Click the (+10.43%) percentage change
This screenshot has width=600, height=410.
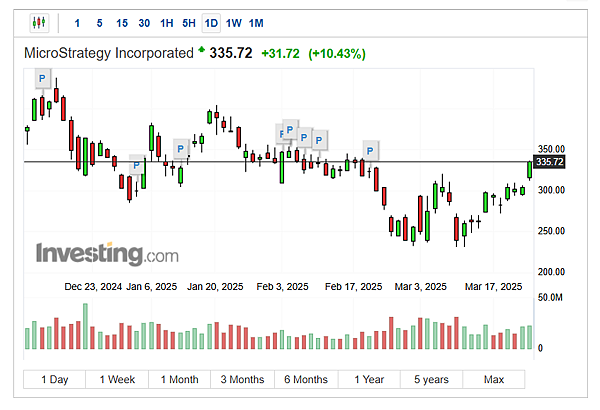[x=337, y=54]
